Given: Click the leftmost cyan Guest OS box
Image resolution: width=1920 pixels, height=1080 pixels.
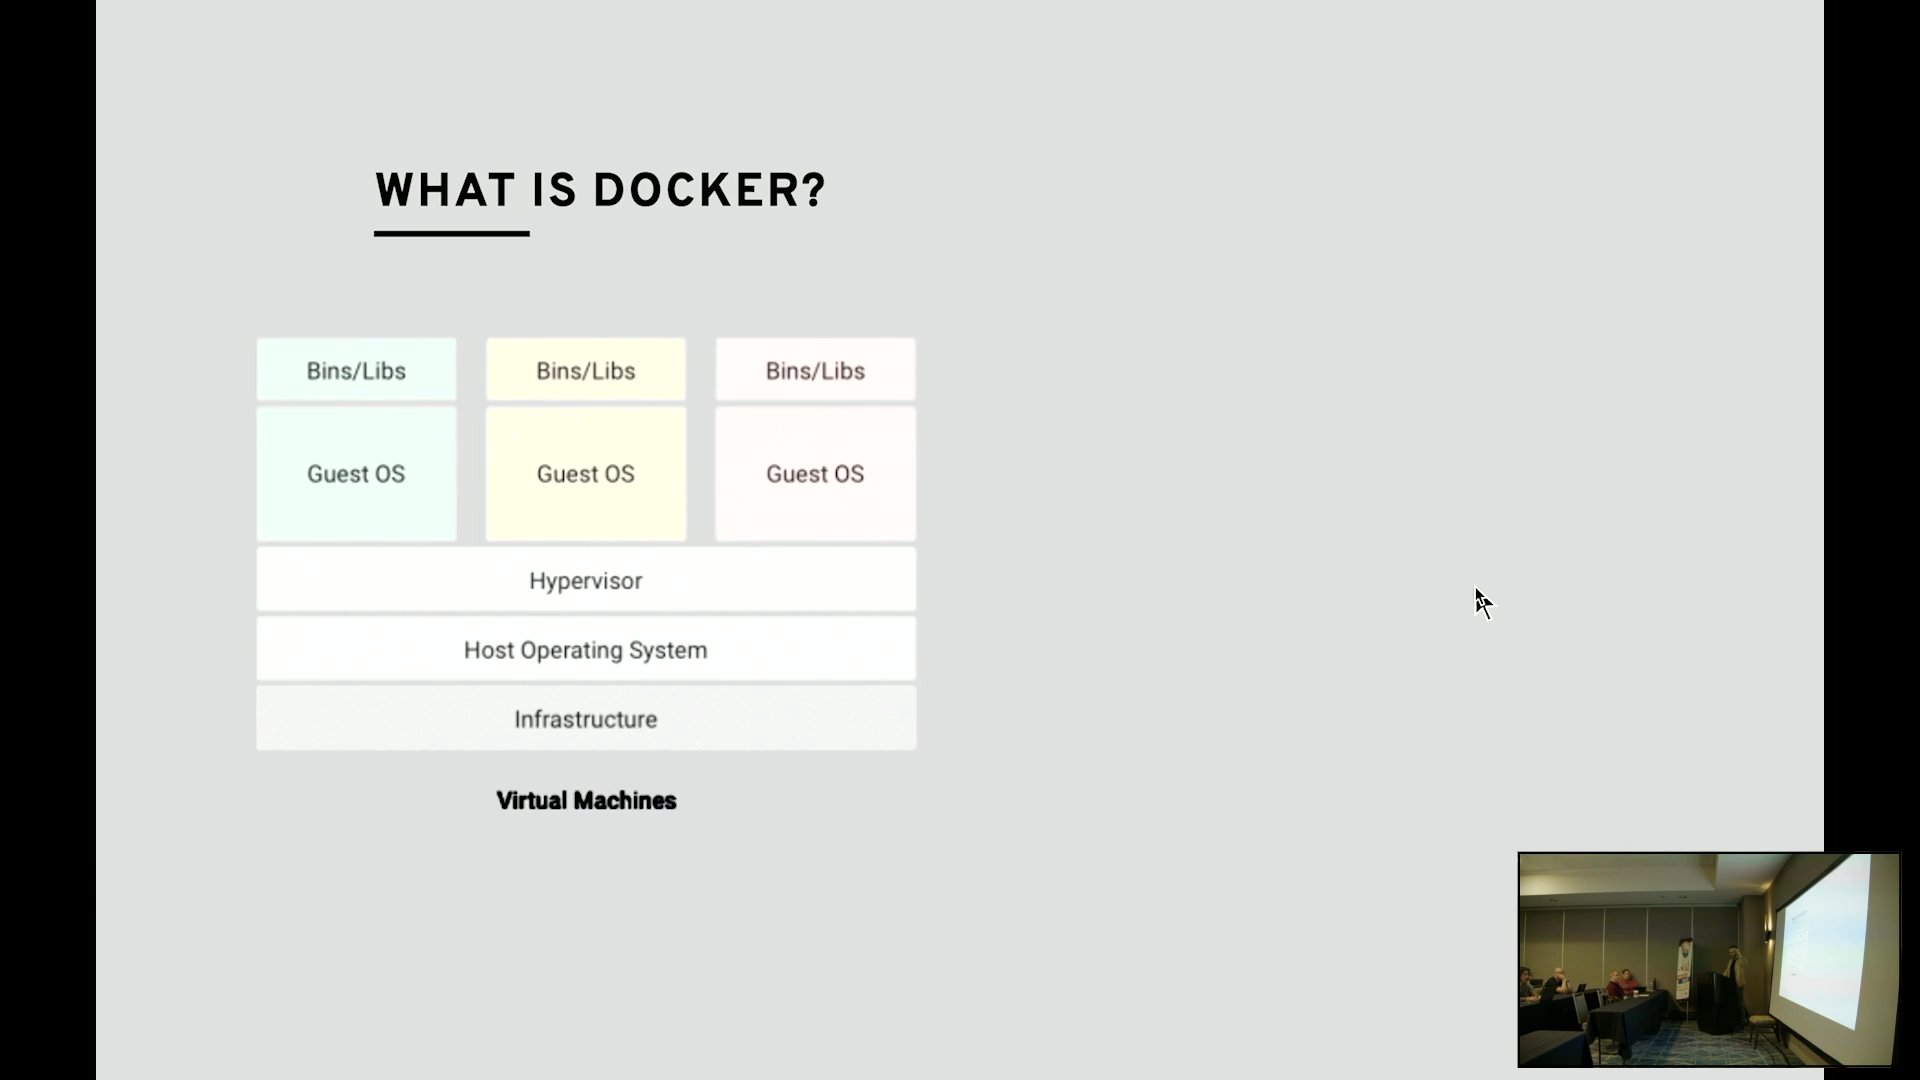Looking at the screenshot, I should pos(356,474).
